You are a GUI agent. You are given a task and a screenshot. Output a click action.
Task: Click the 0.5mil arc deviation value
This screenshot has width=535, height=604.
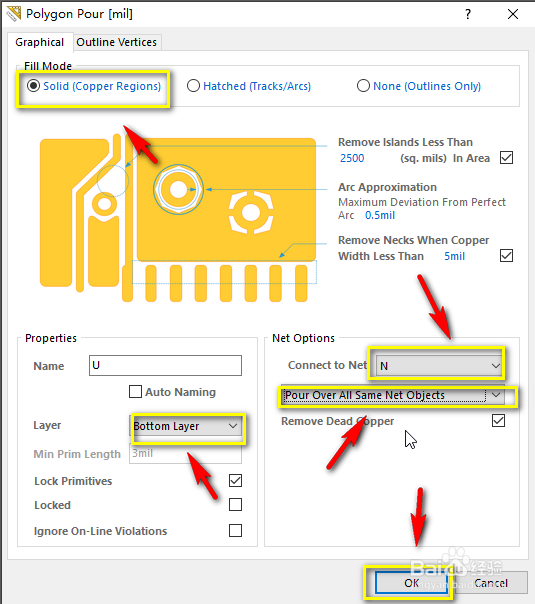[x=380, y=215]
